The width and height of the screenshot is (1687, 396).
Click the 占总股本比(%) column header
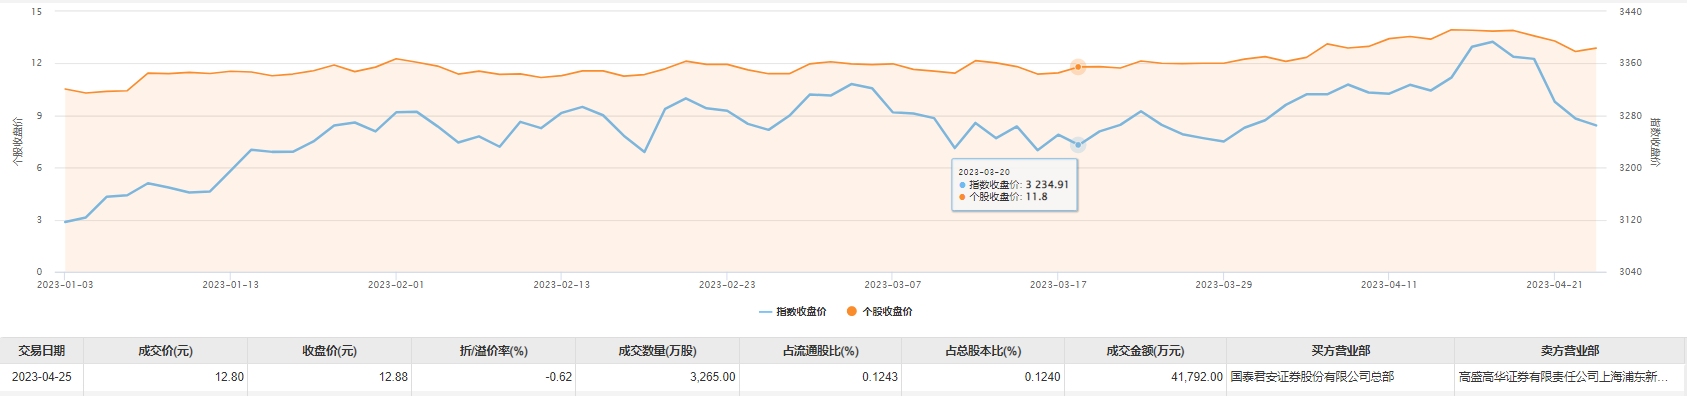(x=983, y=351)
